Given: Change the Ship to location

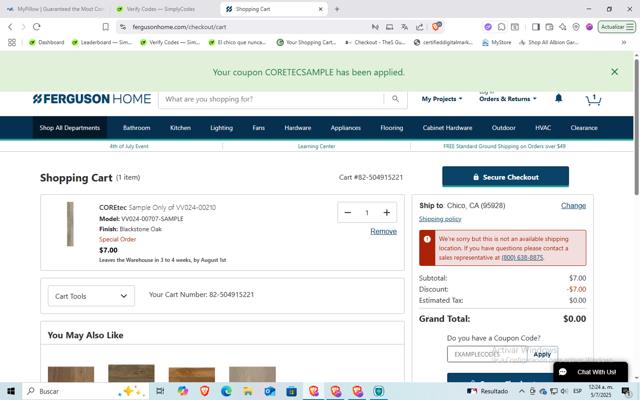Looking at the screenshot, I should [573, 206].
